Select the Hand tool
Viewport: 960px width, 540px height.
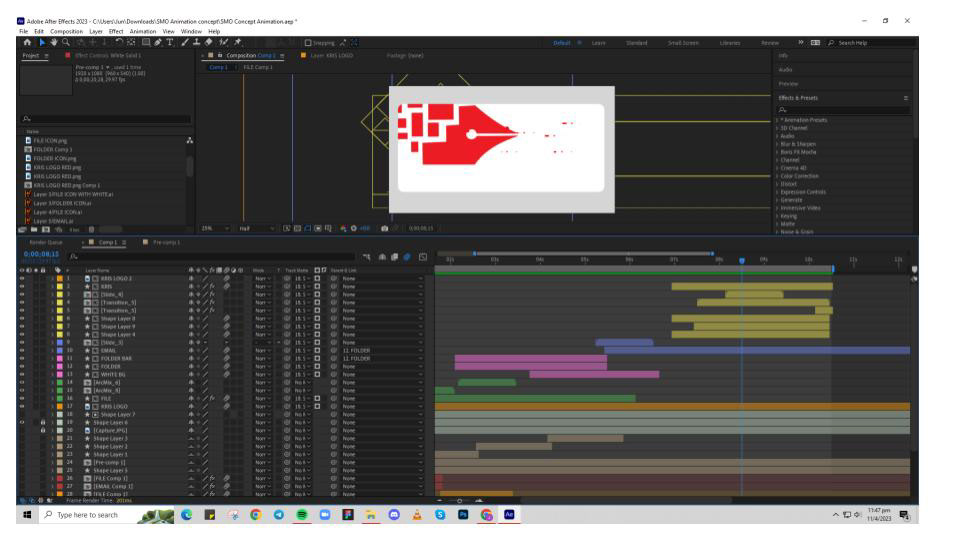click(x=54, y=42)
